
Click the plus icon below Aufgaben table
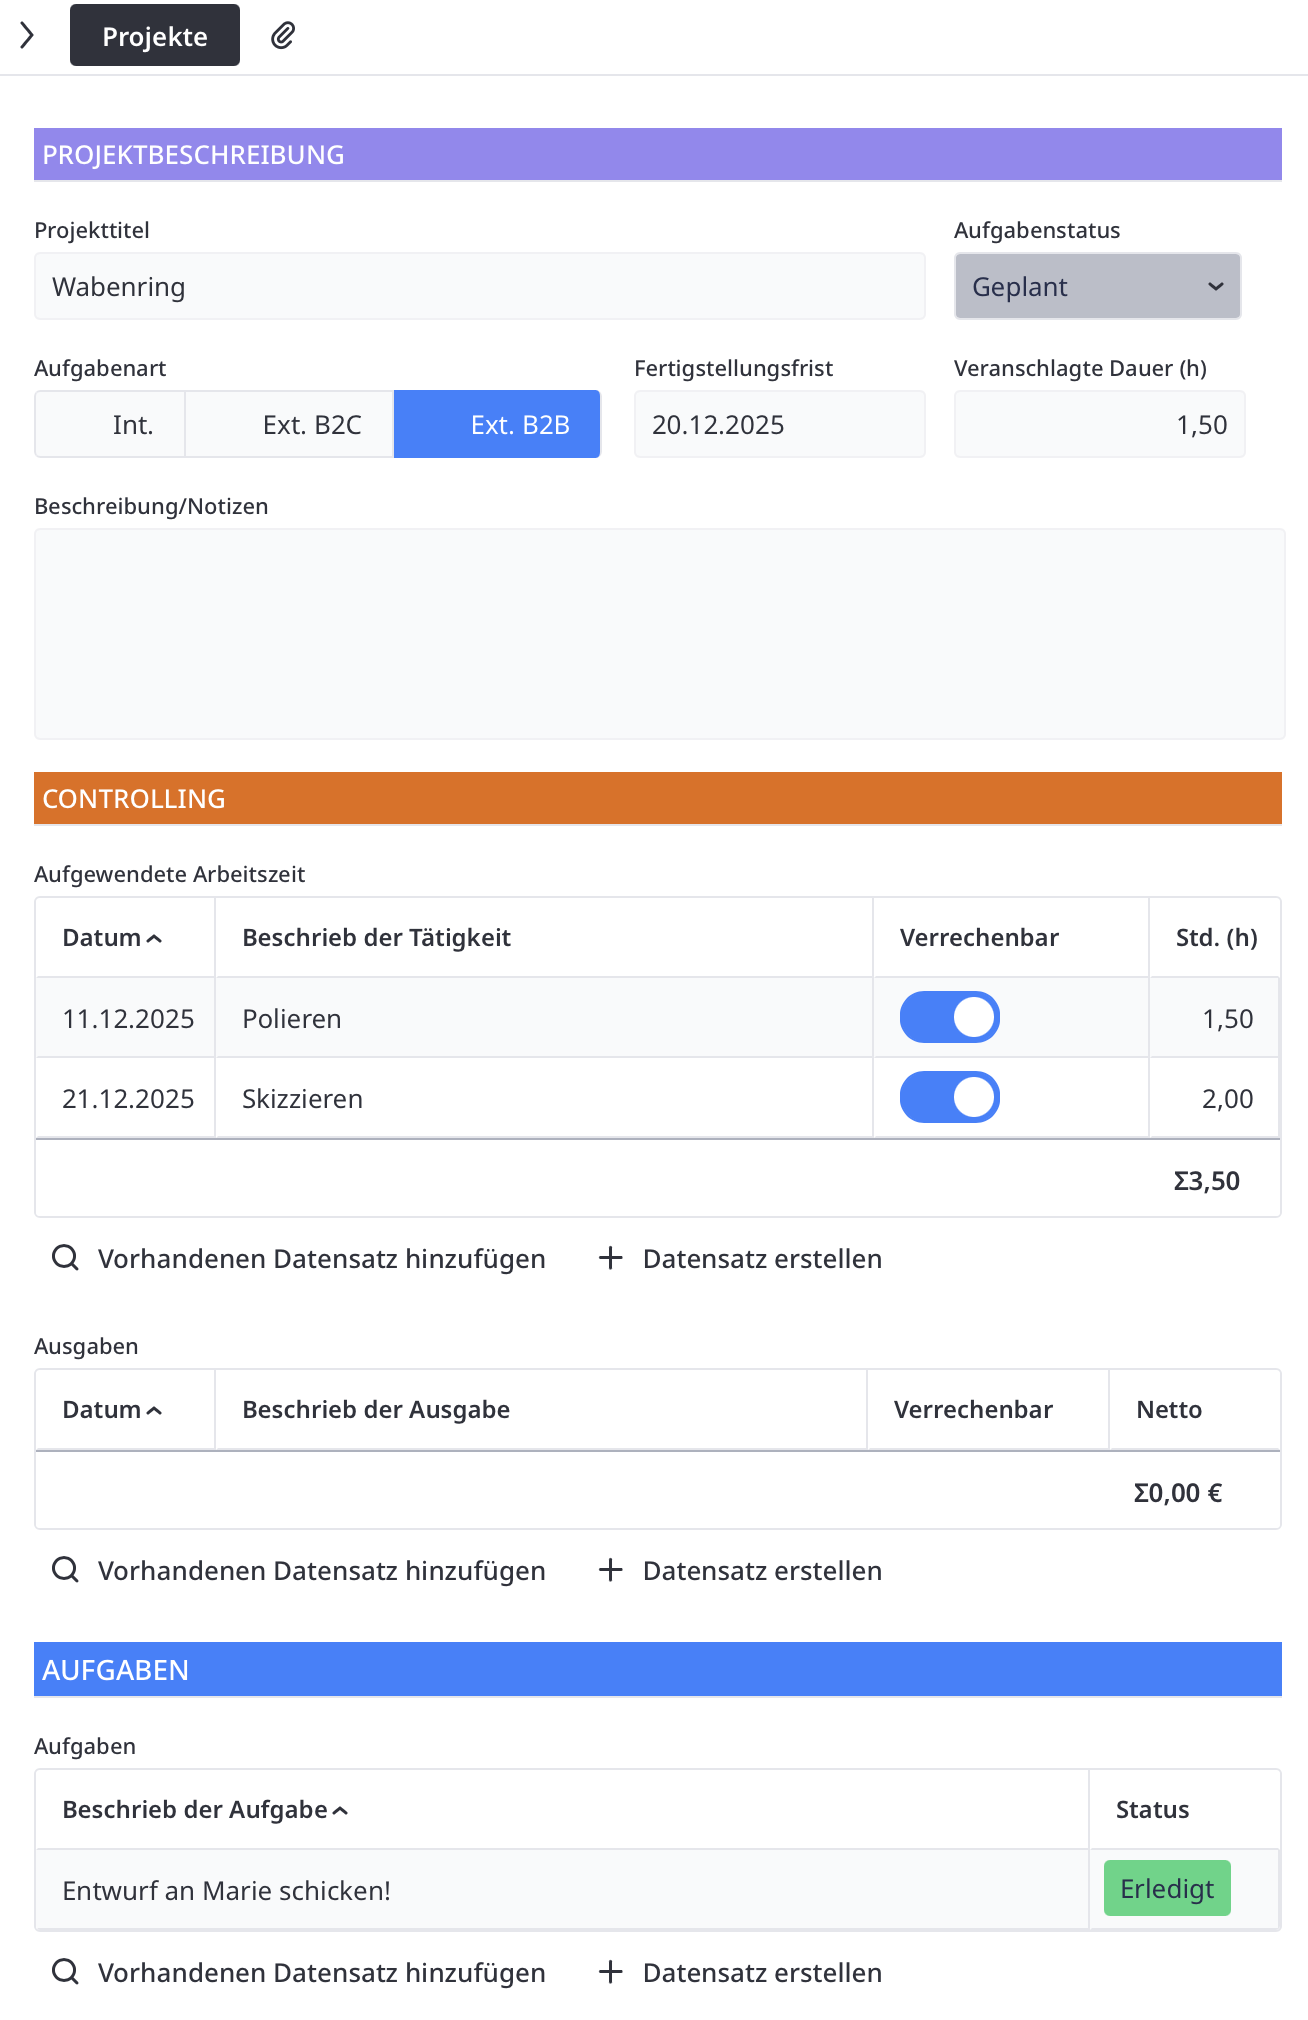610,1972
